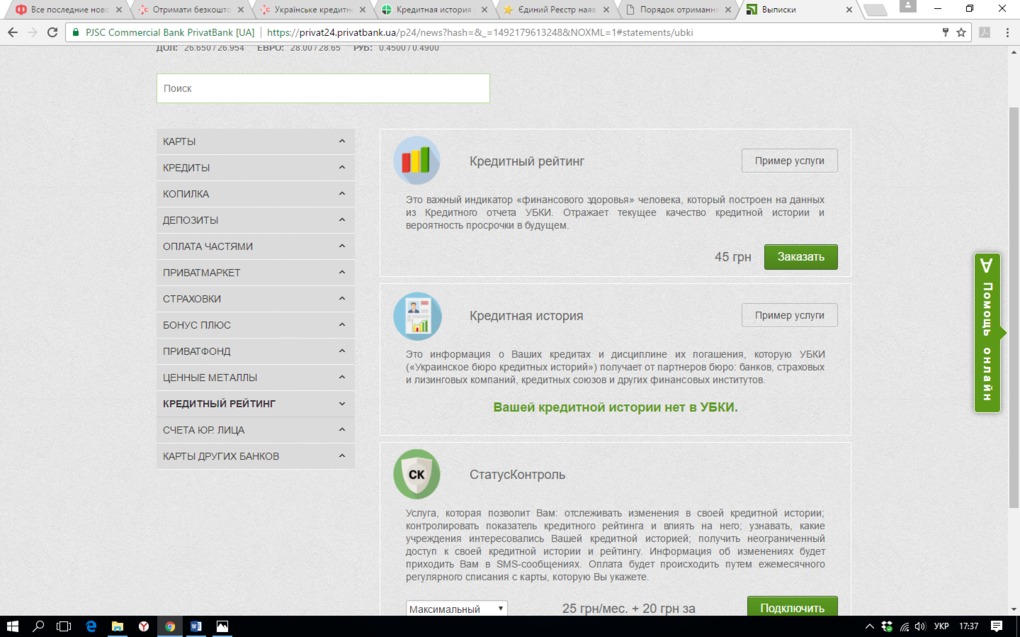Screen dimensions: 1020x637
Task: Click the Поиск search field
Action: pos(323,88)
